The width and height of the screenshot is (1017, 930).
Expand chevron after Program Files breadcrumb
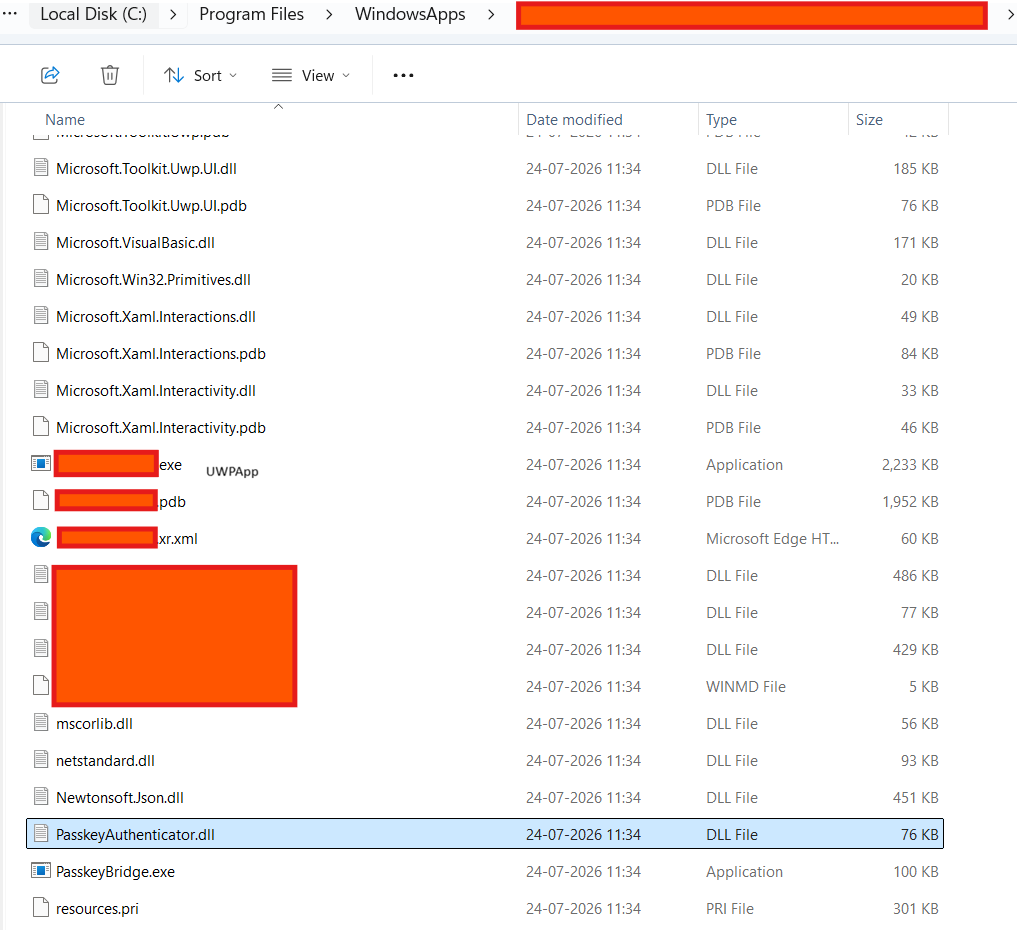click(x=329, y=14)
